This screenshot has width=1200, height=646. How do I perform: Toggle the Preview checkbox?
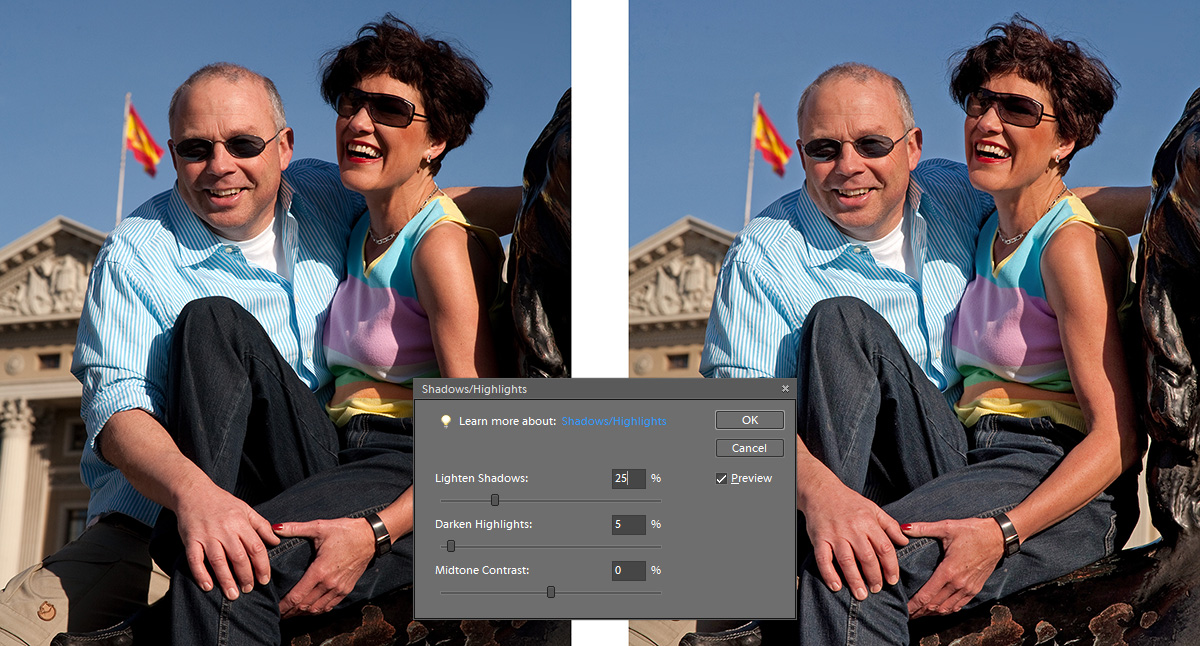722,479
